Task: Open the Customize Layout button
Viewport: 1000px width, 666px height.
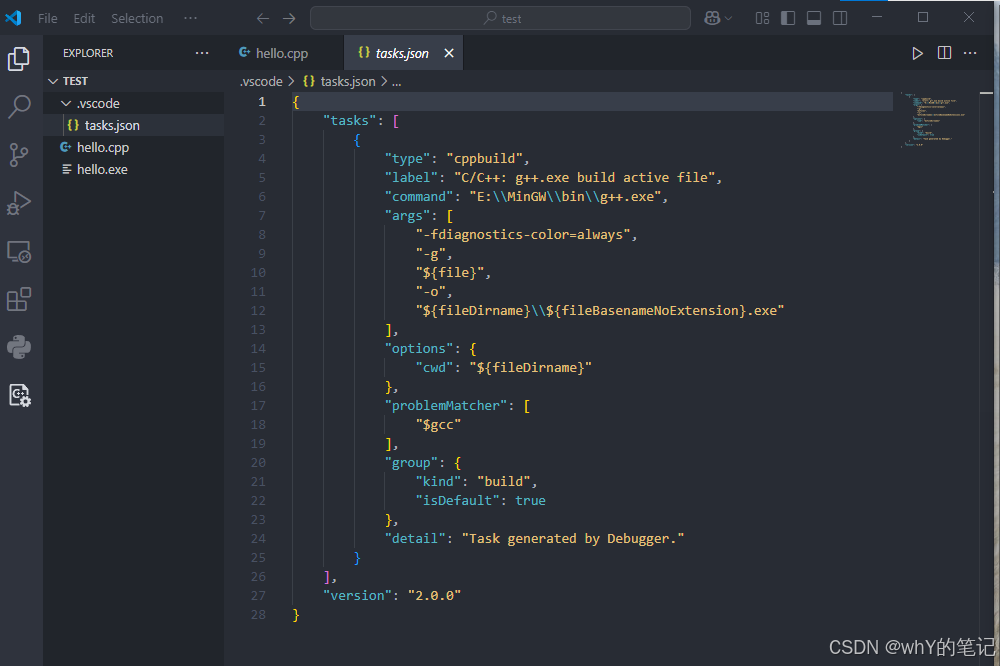Action: pos(762,18)
